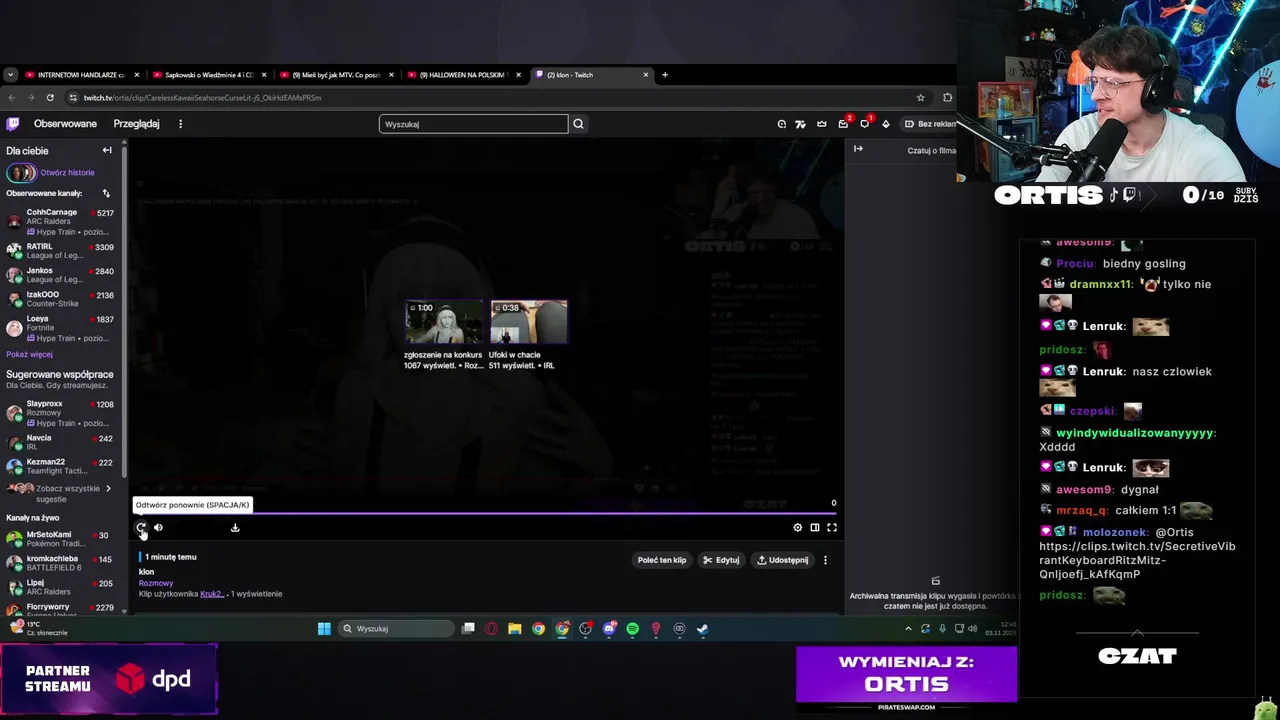This screenshot has height=720, width=1280.
Task: Click the Bez reklam button
Action: click(x=930, y=124)
